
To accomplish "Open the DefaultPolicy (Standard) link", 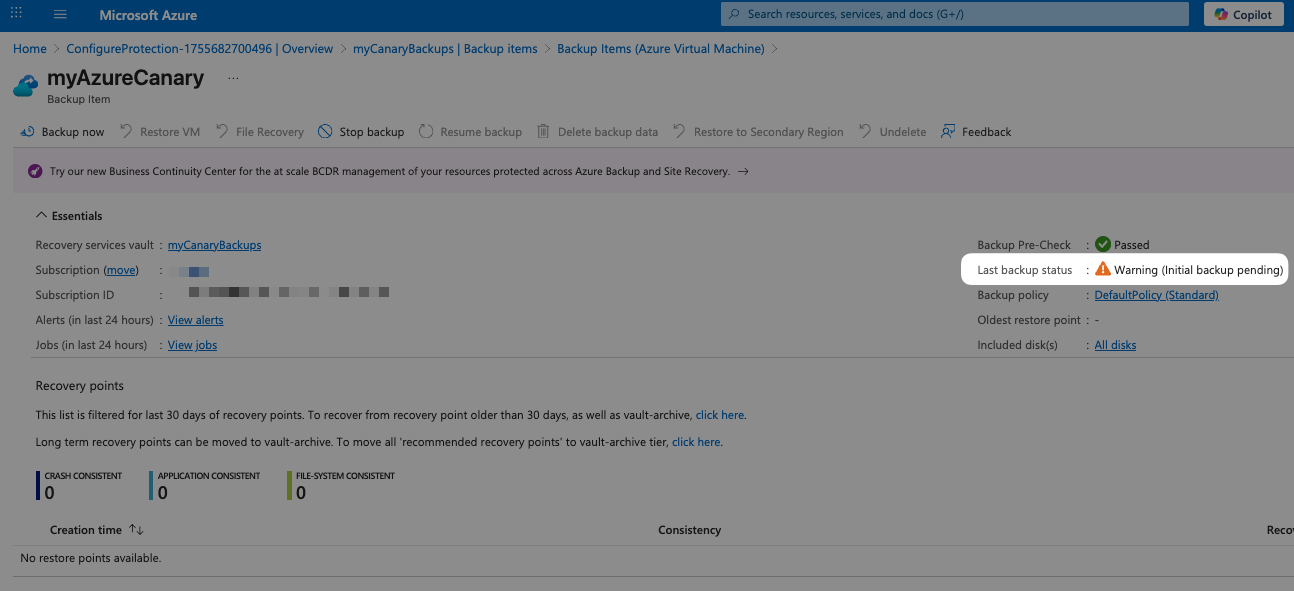I will coord(1157,295).
